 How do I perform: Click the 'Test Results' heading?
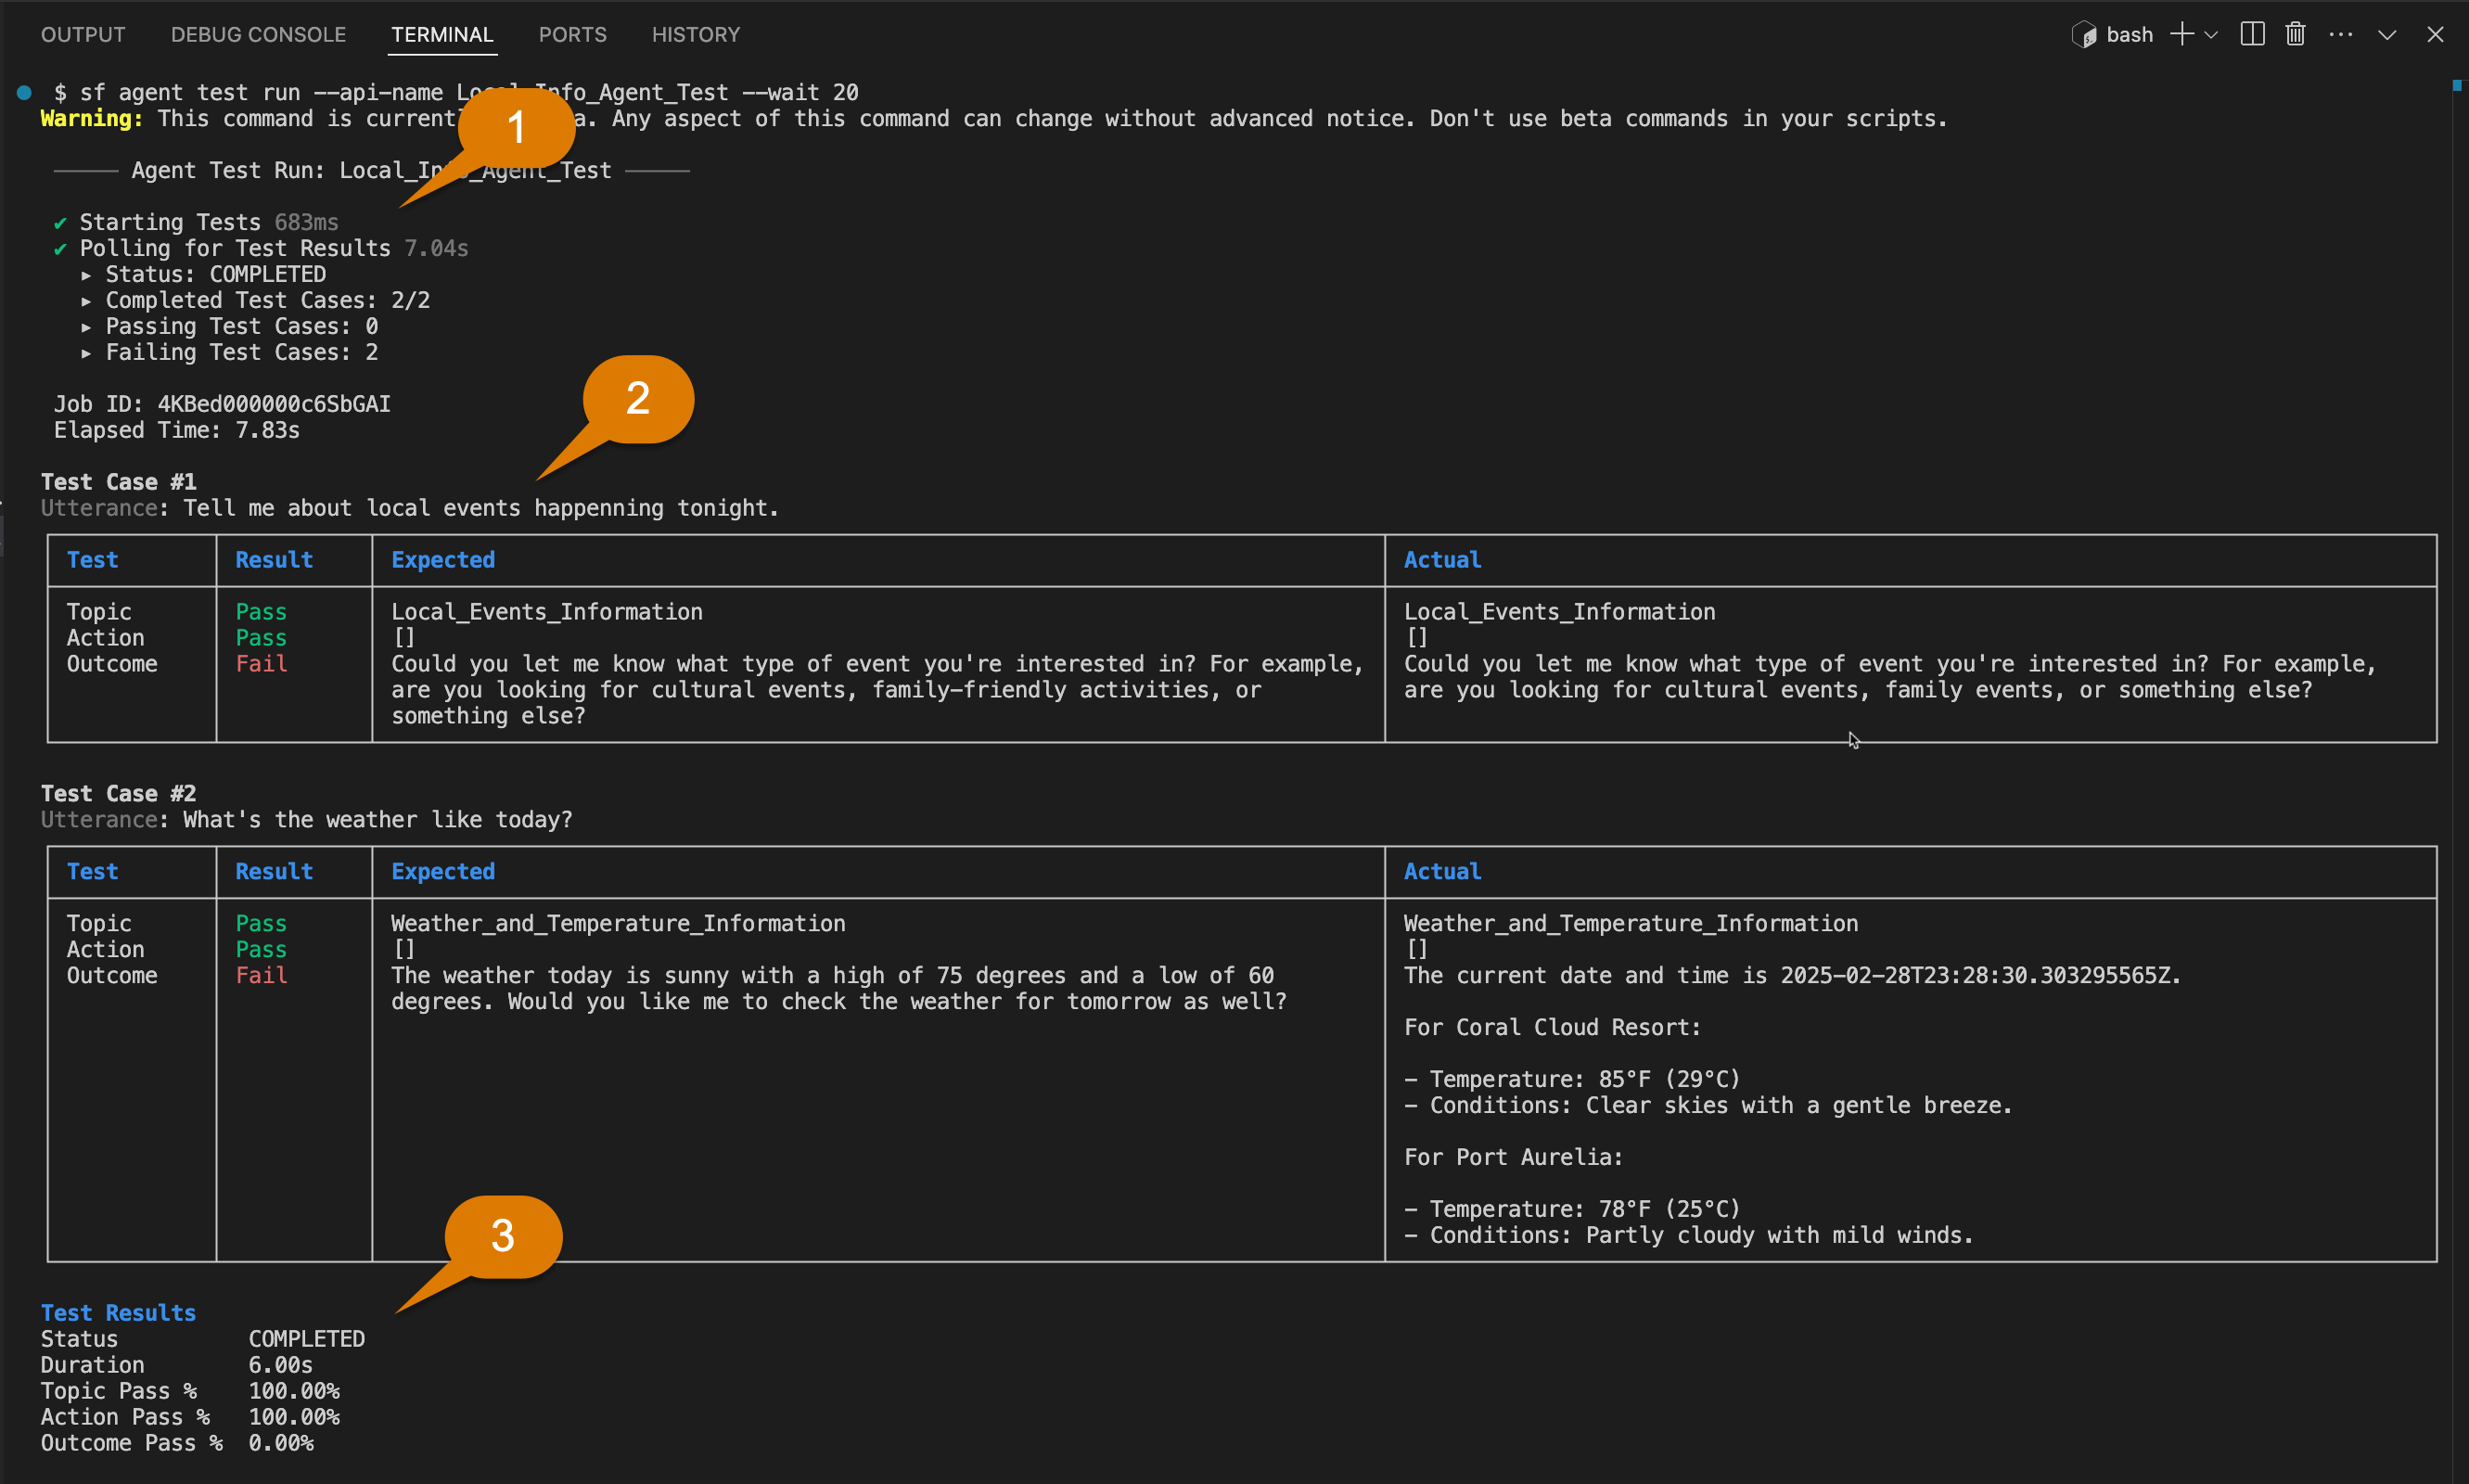point(118,1313)
